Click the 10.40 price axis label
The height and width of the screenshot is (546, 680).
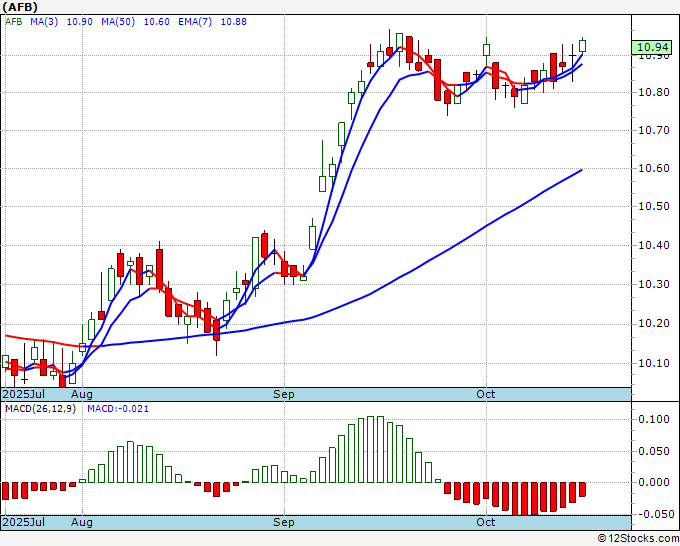pyautogui.click(x=654, y=245)
